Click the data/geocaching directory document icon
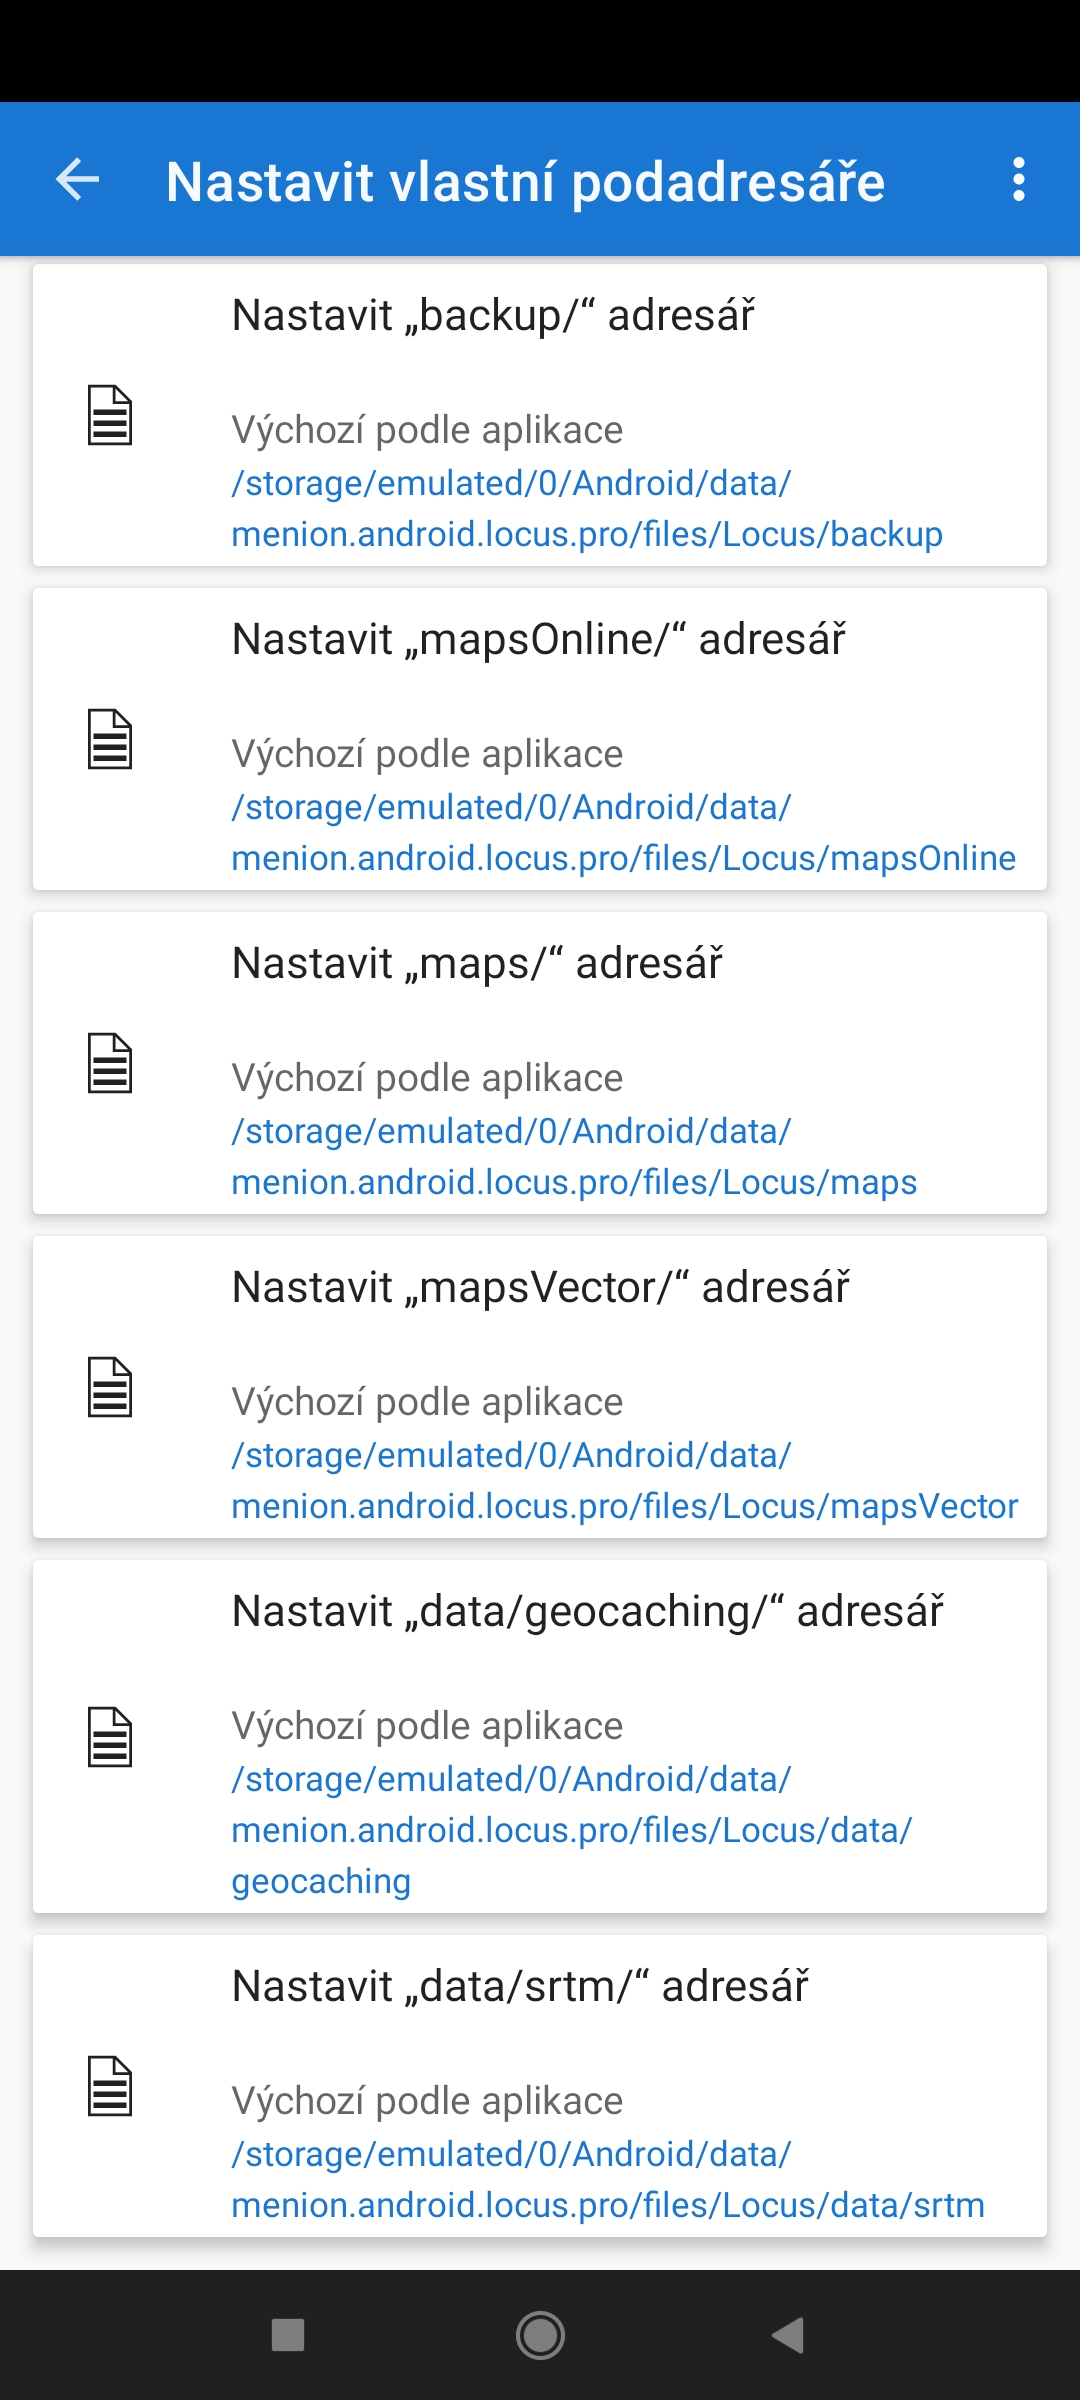The height and width of the screenshot is (2400, 1080). click(110, 1737)
